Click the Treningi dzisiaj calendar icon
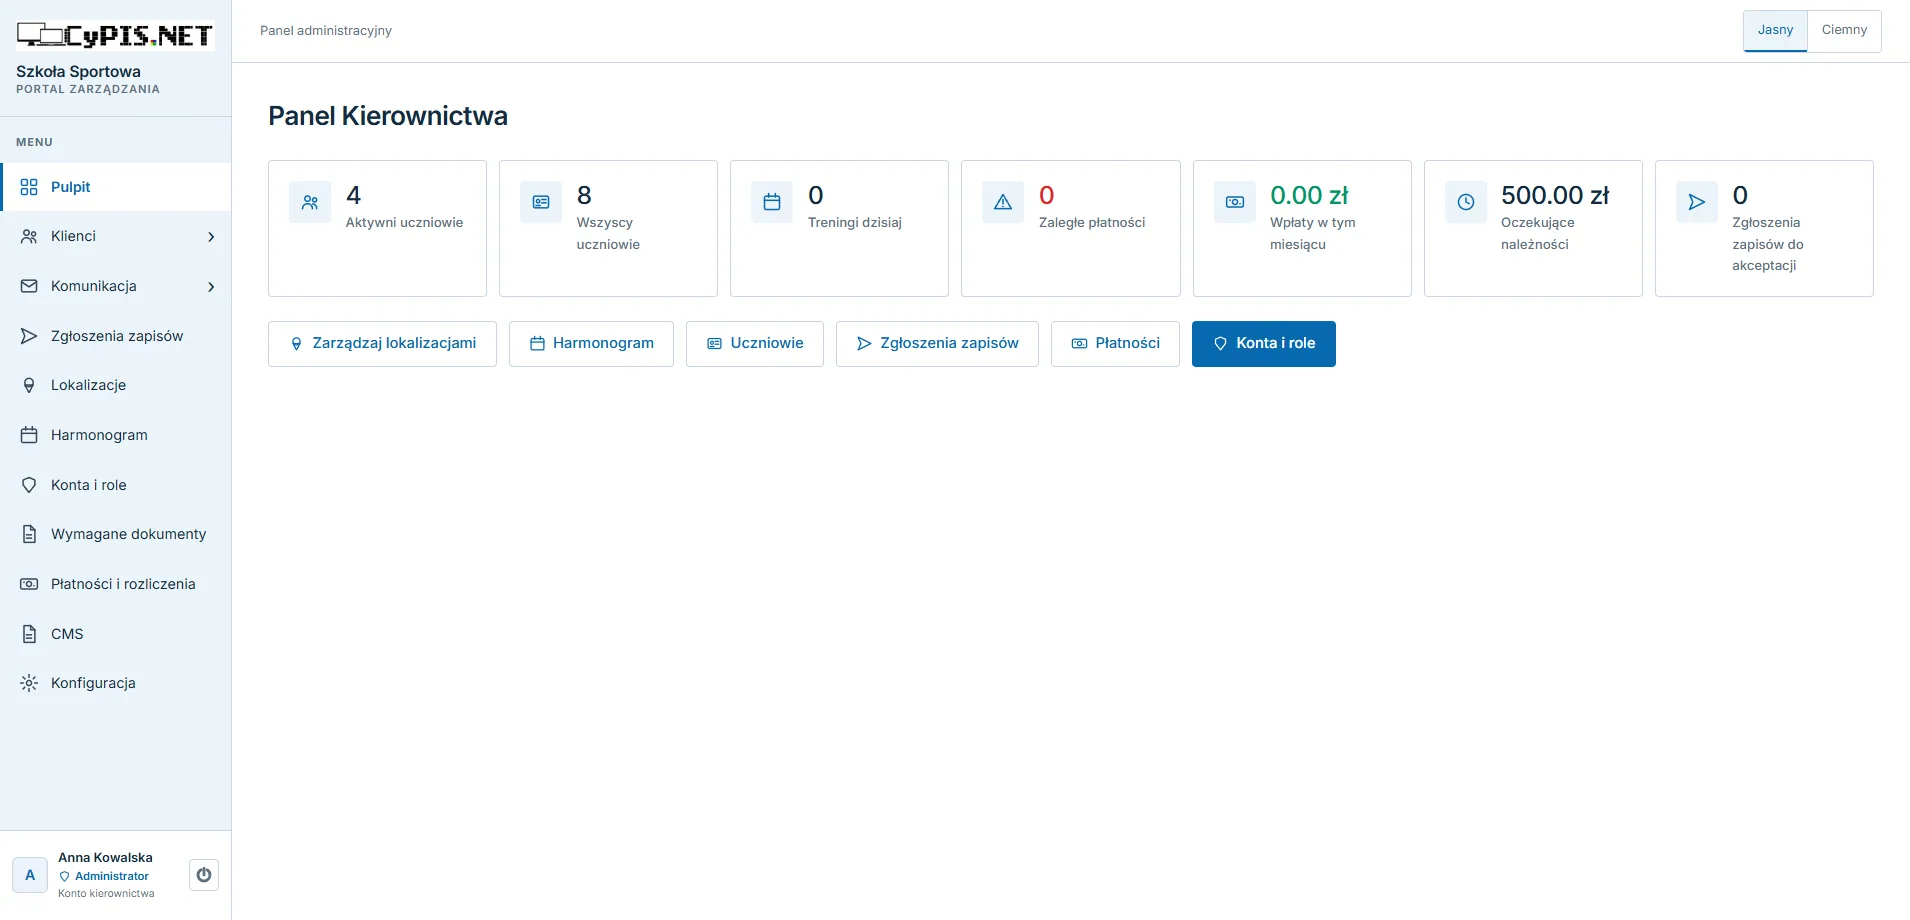 click(x=772, y=202)
